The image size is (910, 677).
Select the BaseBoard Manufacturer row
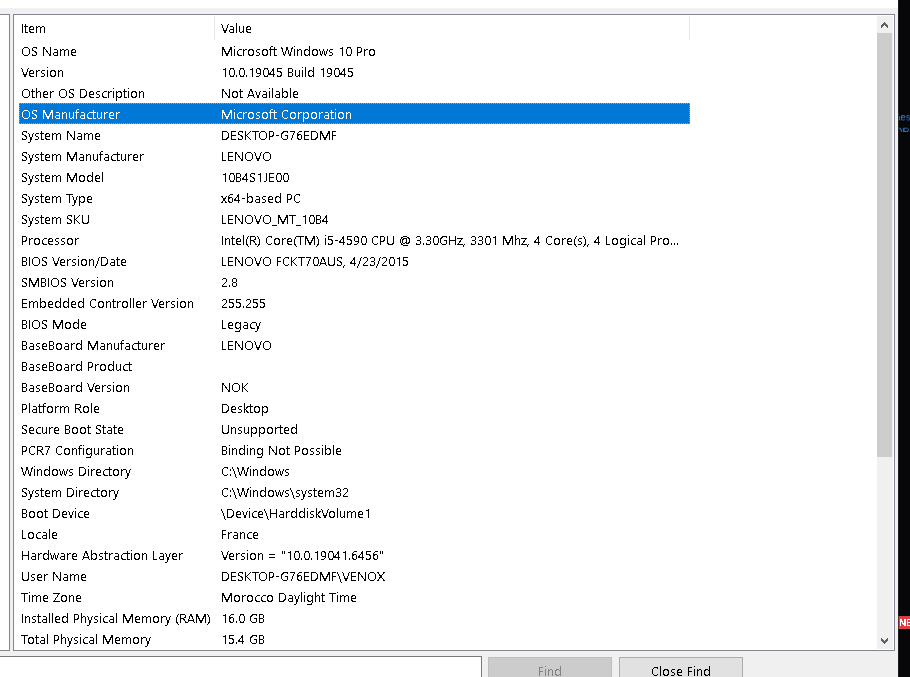pyautogui.click(x=354, y=346)
